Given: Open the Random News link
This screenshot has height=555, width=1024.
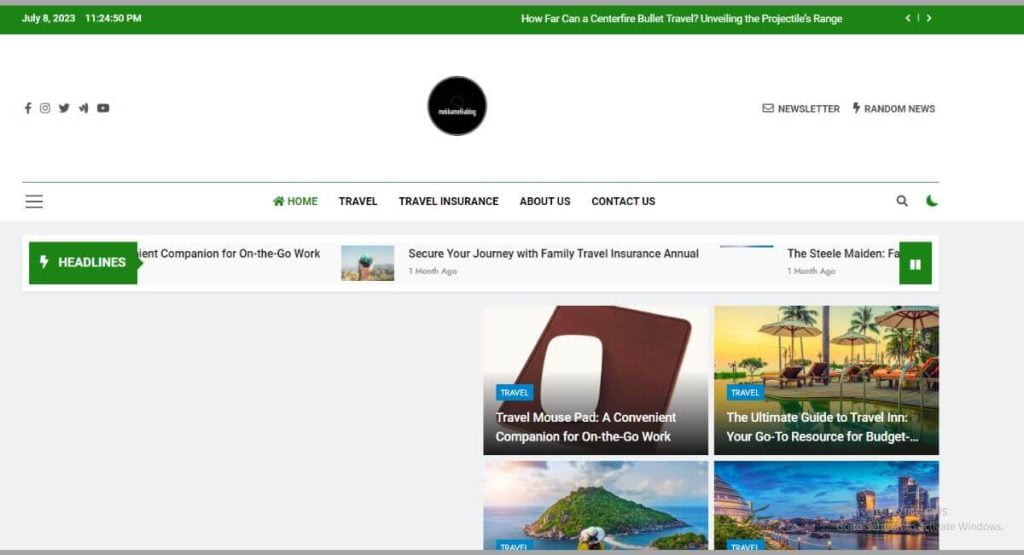Looking at the screenshot, I should coord(893,108).
